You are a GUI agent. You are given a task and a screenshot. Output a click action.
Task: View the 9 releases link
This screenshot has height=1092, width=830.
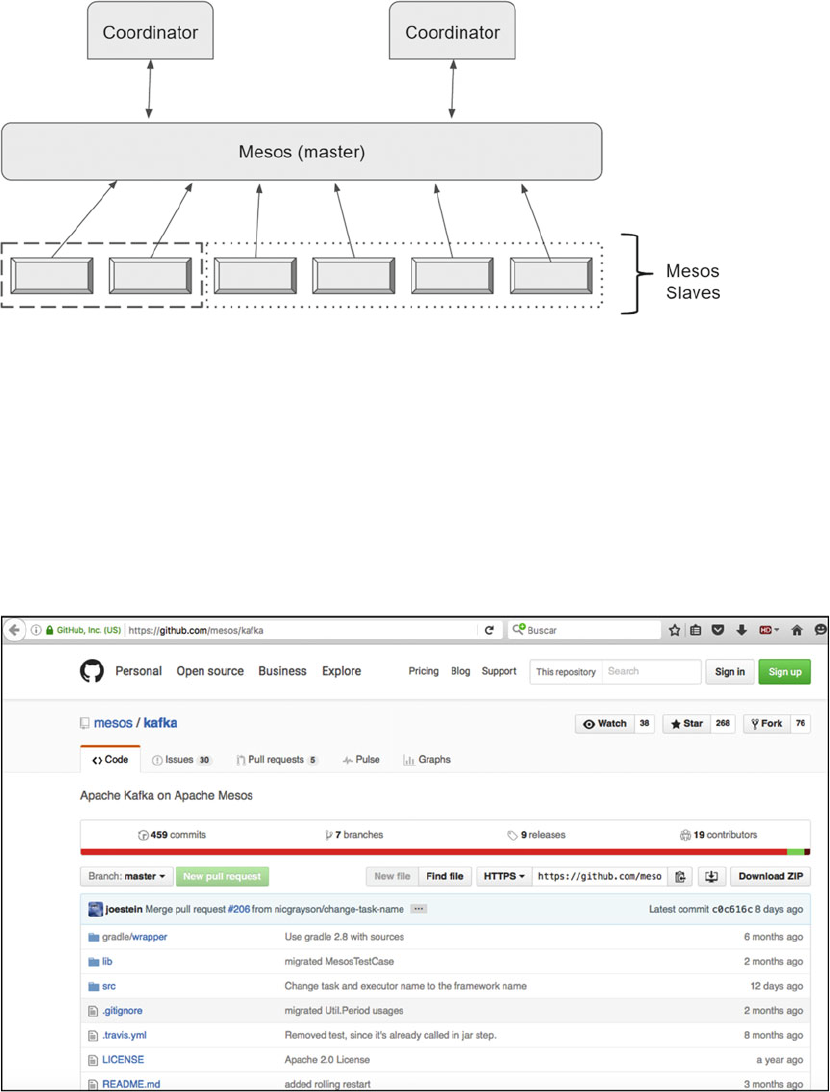point(536,835)
